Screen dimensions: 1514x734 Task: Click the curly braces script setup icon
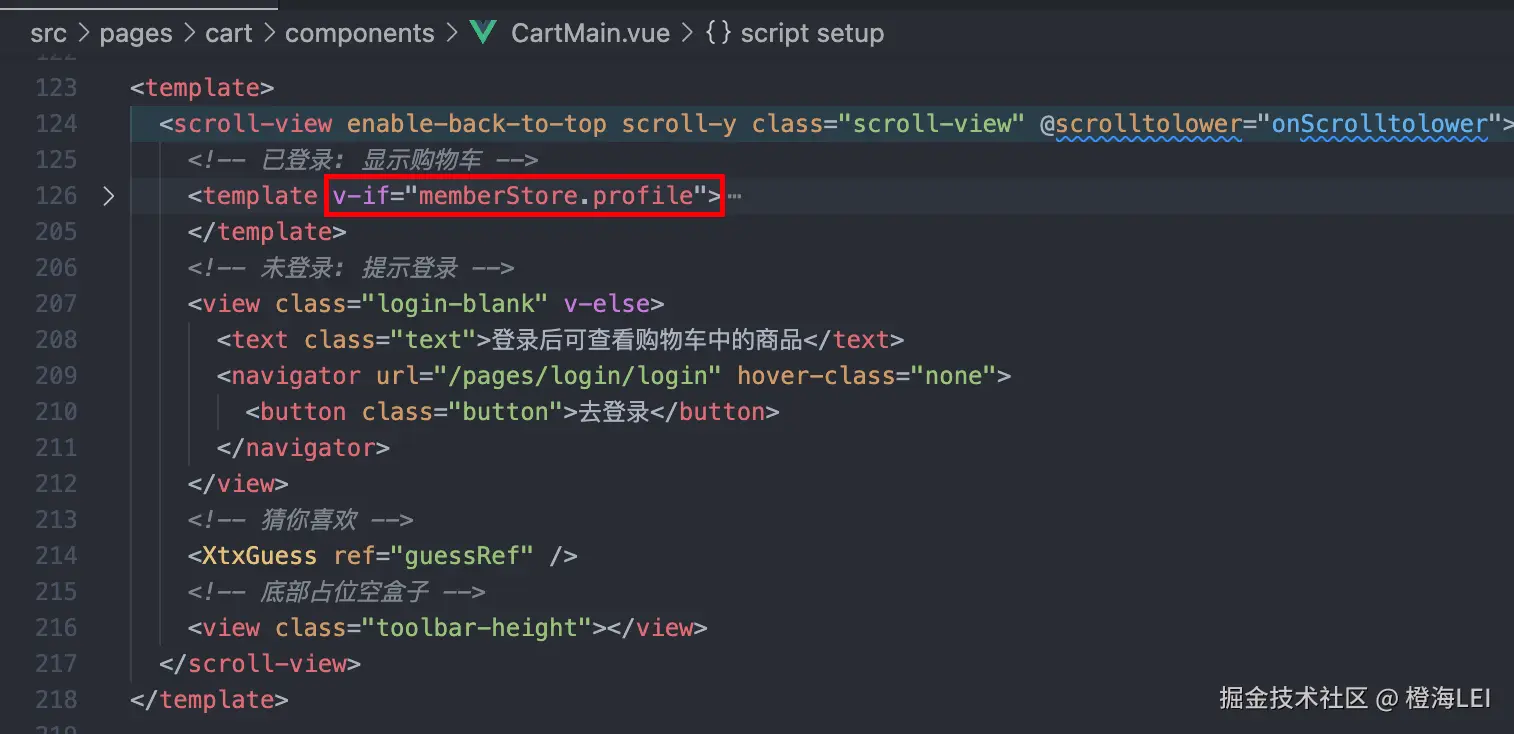718,33
